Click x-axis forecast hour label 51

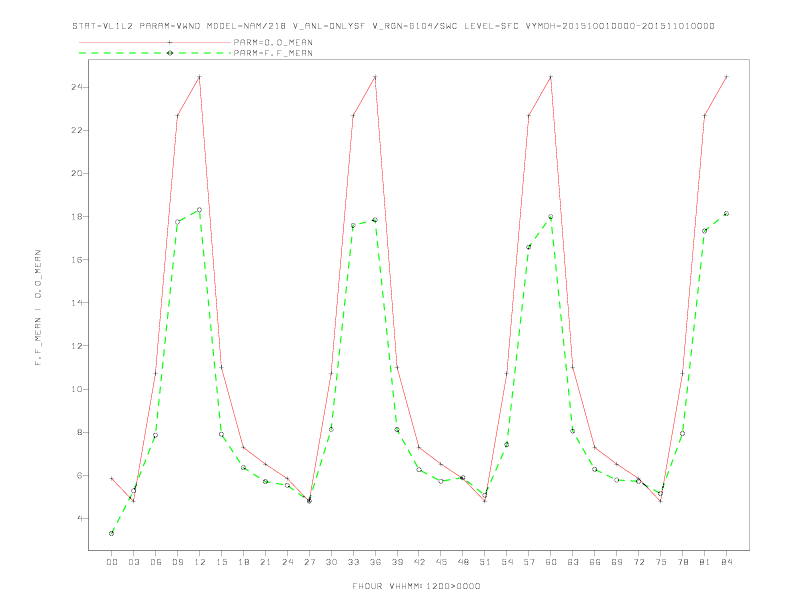pyautogui.click(x=485, y=562)
